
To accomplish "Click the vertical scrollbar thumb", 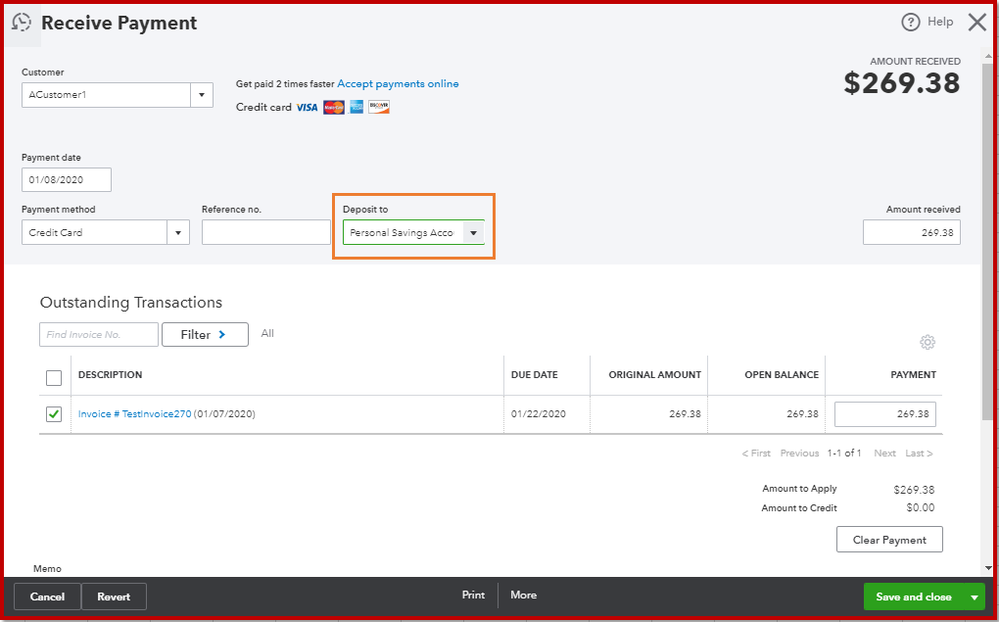I will coord(988,242).
